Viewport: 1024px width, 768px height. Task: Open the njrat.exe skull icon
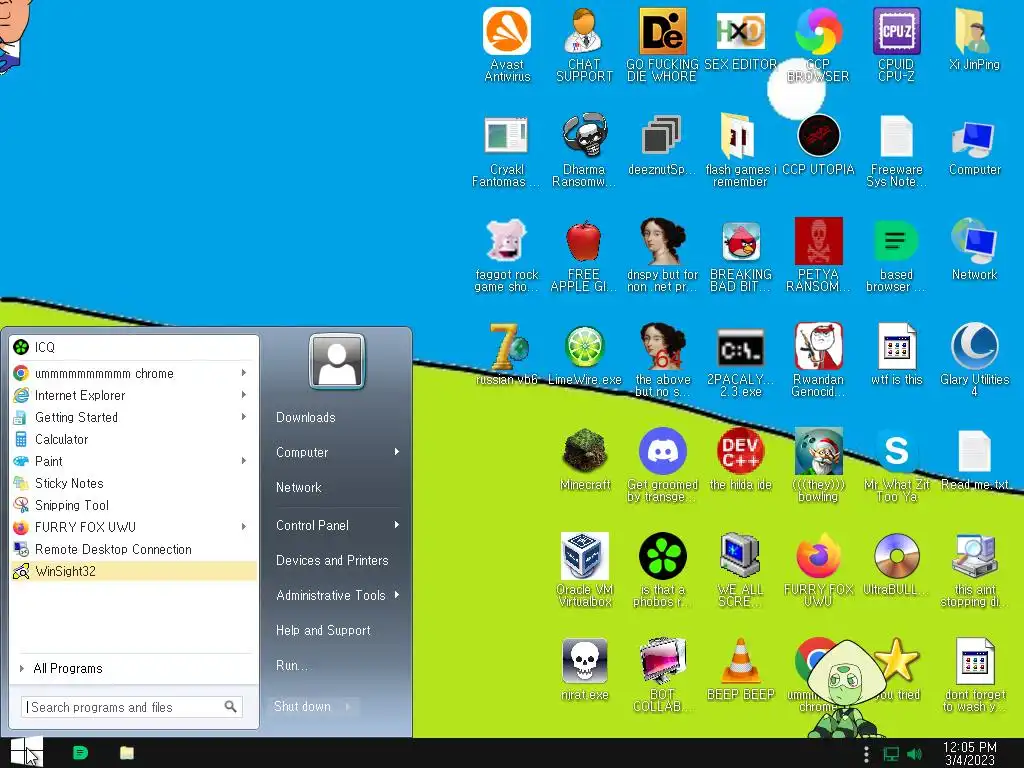click(x=585, y=670)
